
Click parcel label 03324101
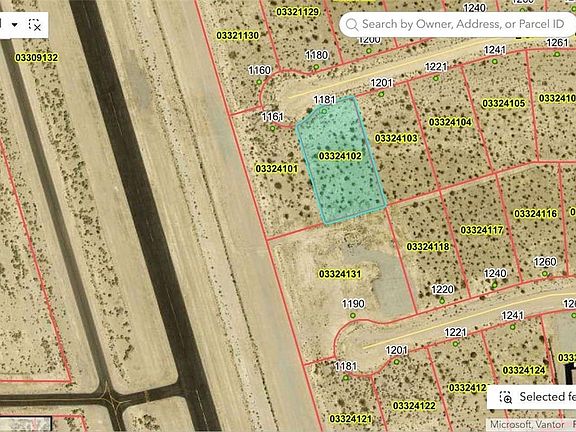tap(277, 169)
